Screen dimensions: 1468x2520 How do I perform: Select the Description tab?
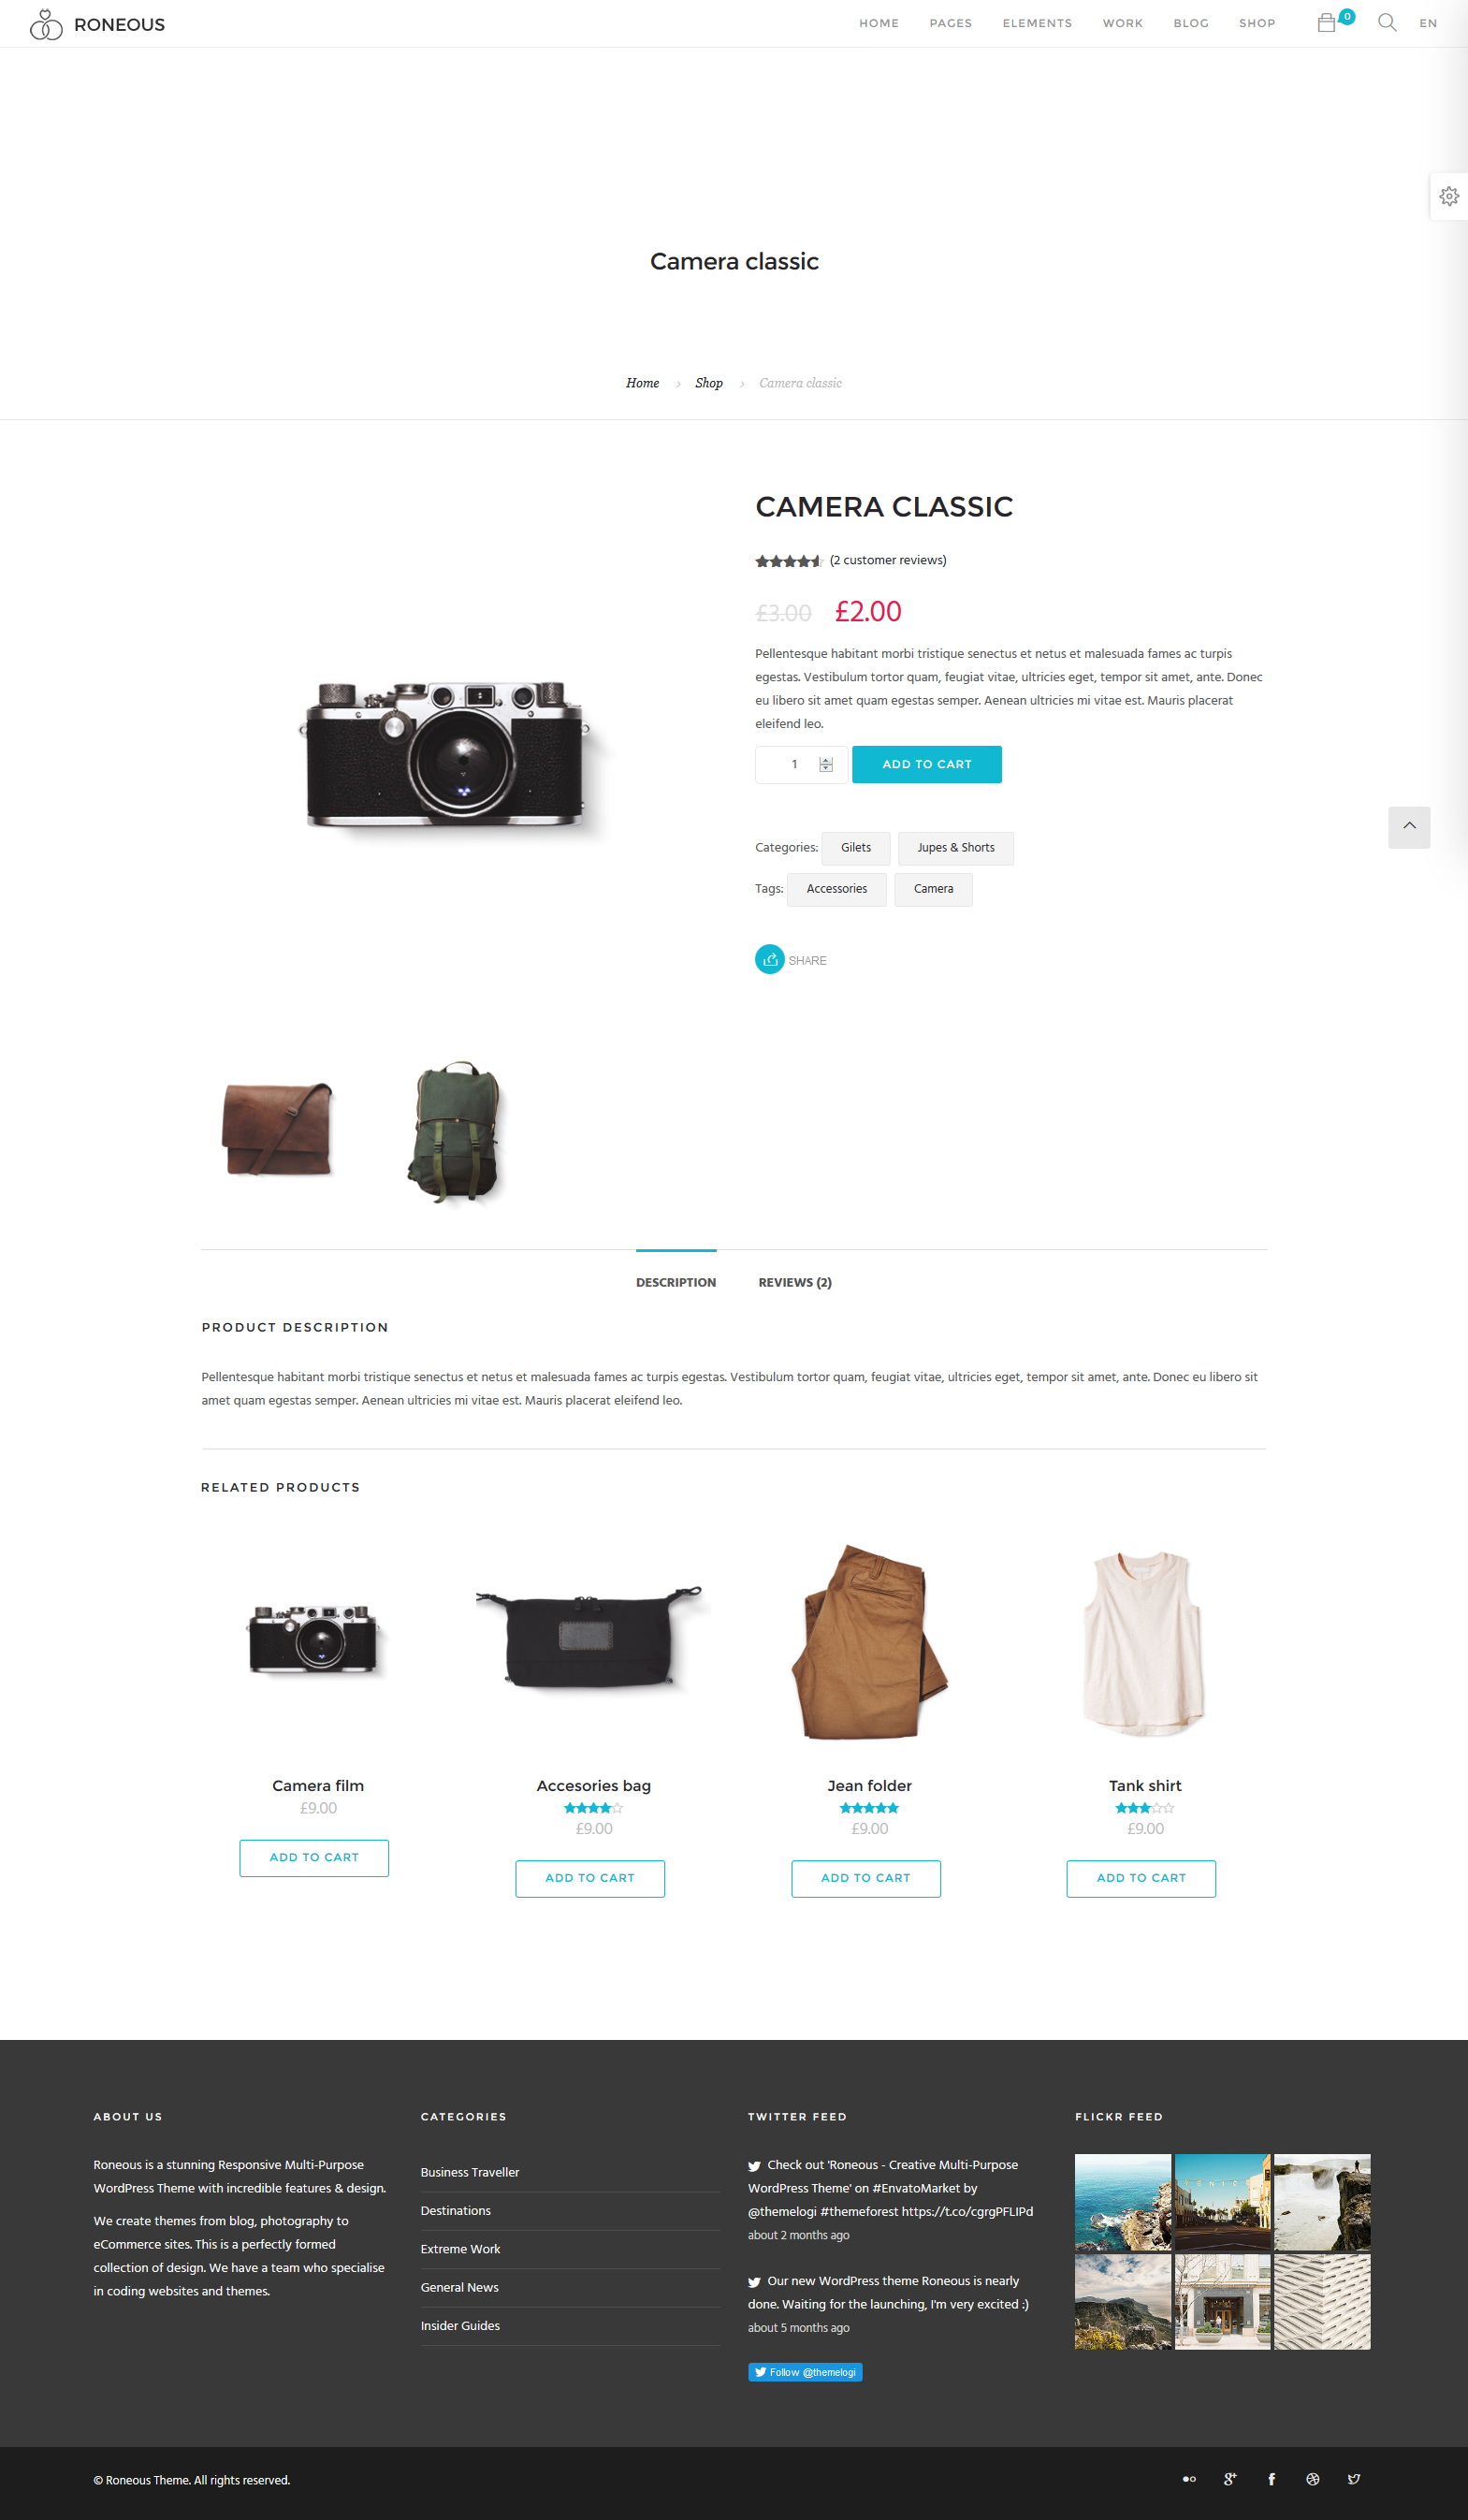676,1282
